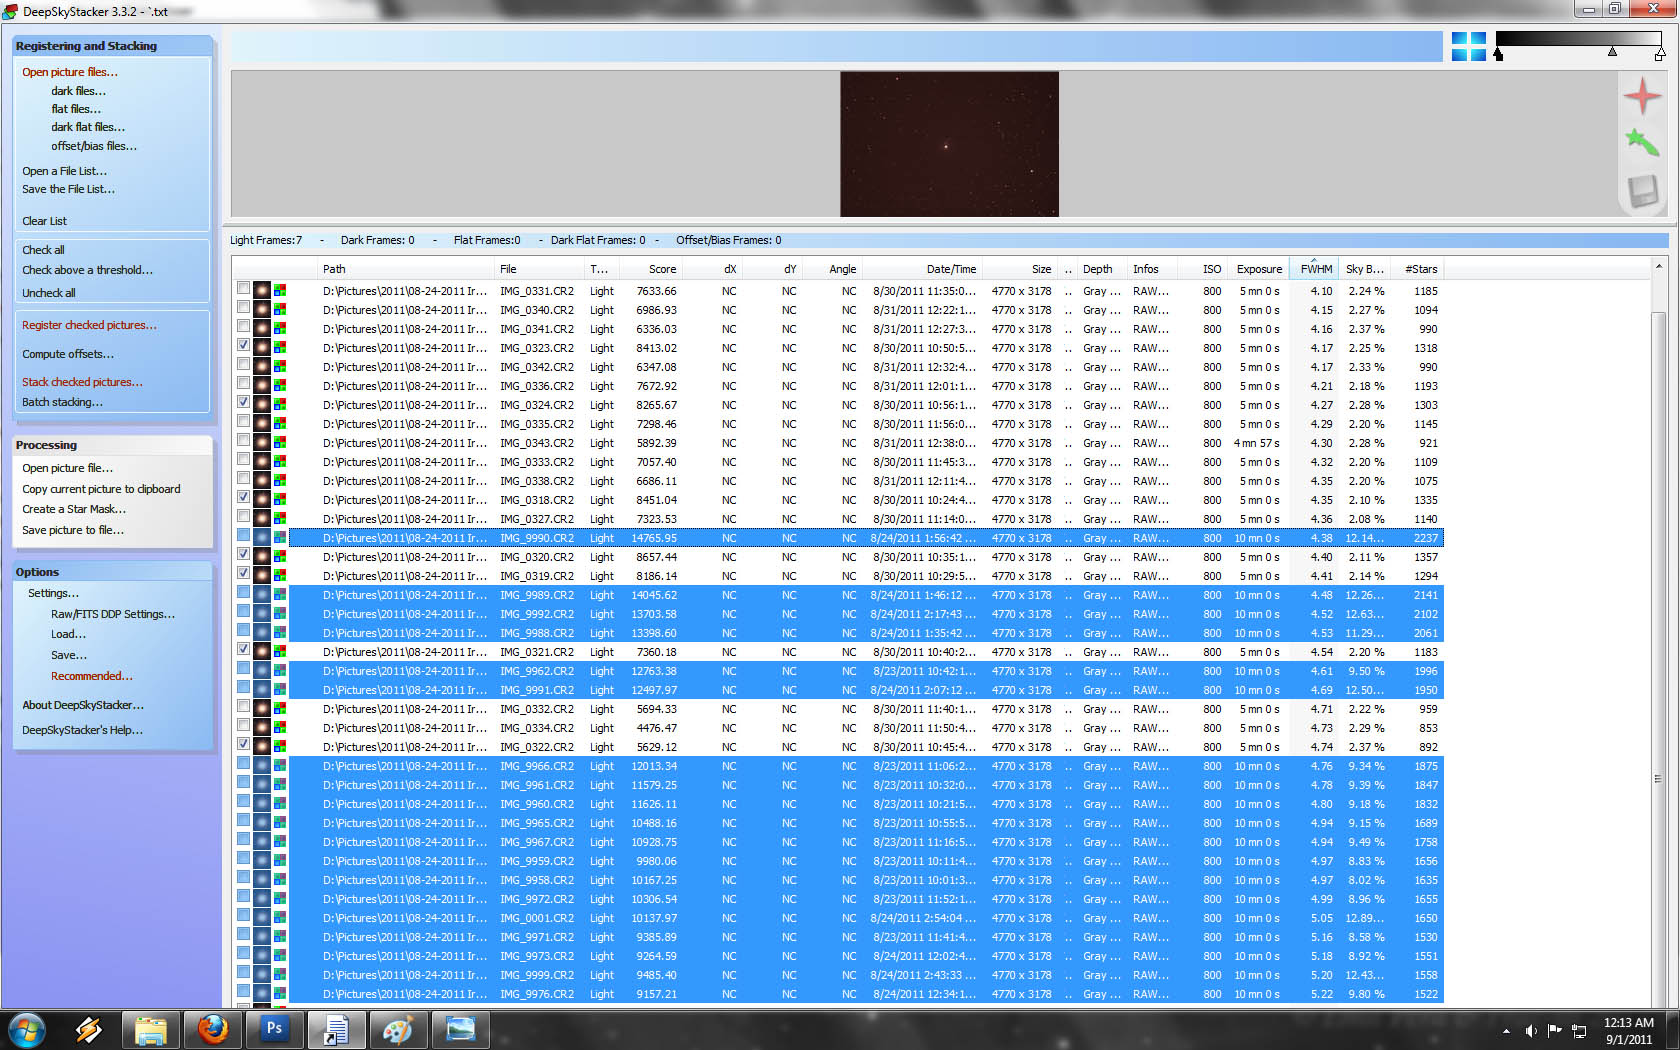
Task: Click the light frame icon in IMG_0343.CR2 row
Action: click(x=262, y=443)
